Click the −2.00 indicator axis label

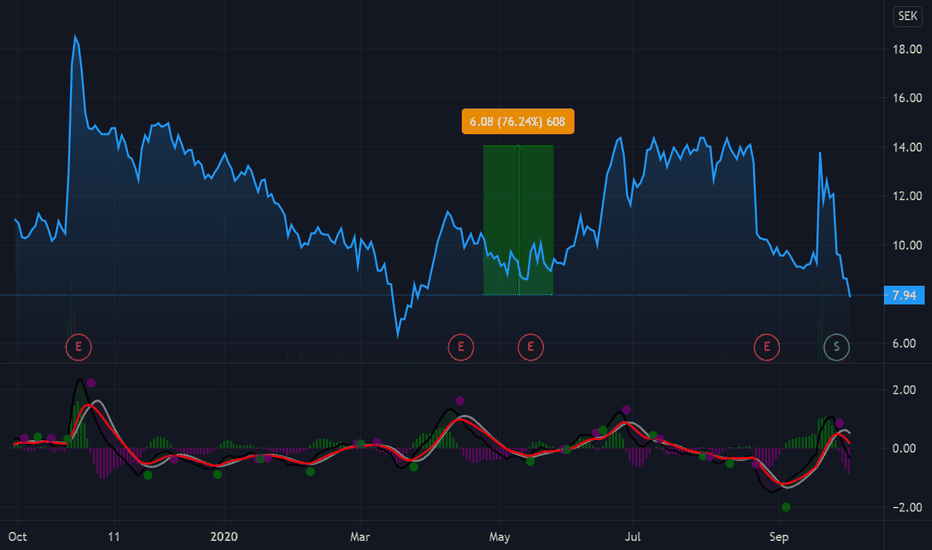click(x=907, y=508)
